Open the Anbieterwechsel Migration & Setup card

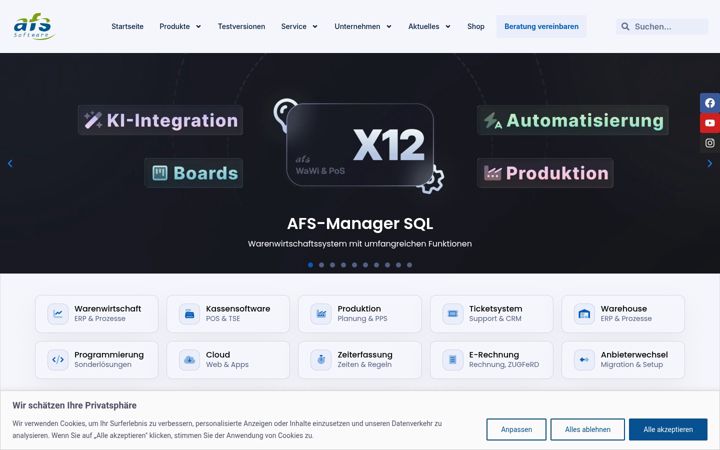pos(623,360)
